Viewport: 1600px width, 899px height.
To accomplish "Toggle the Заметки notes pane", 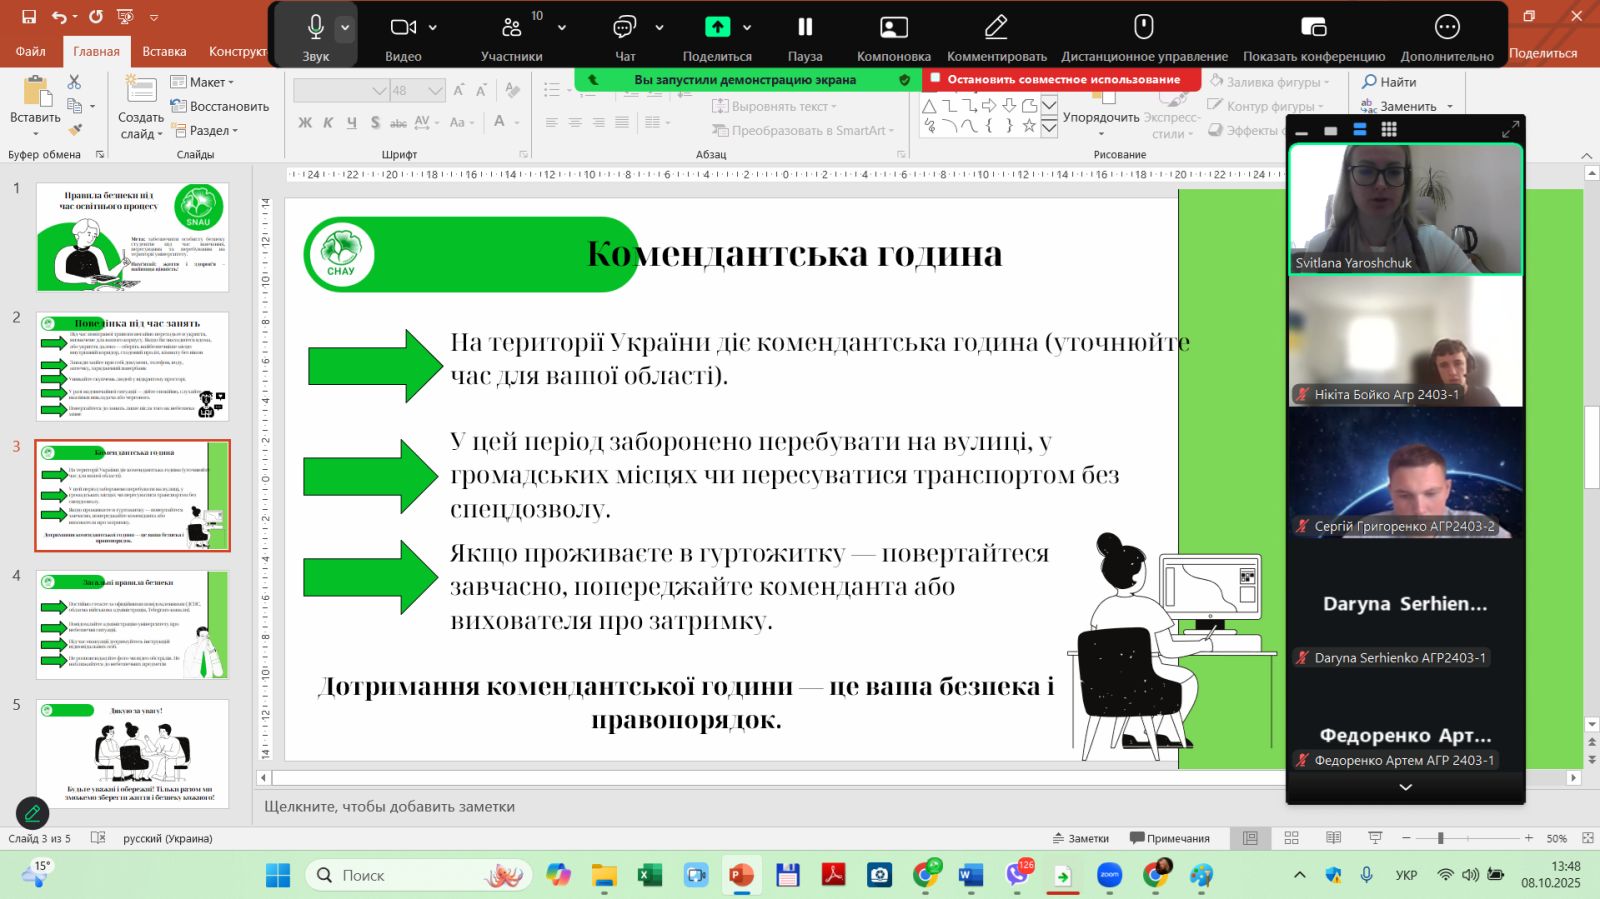I will point(1081,838).
